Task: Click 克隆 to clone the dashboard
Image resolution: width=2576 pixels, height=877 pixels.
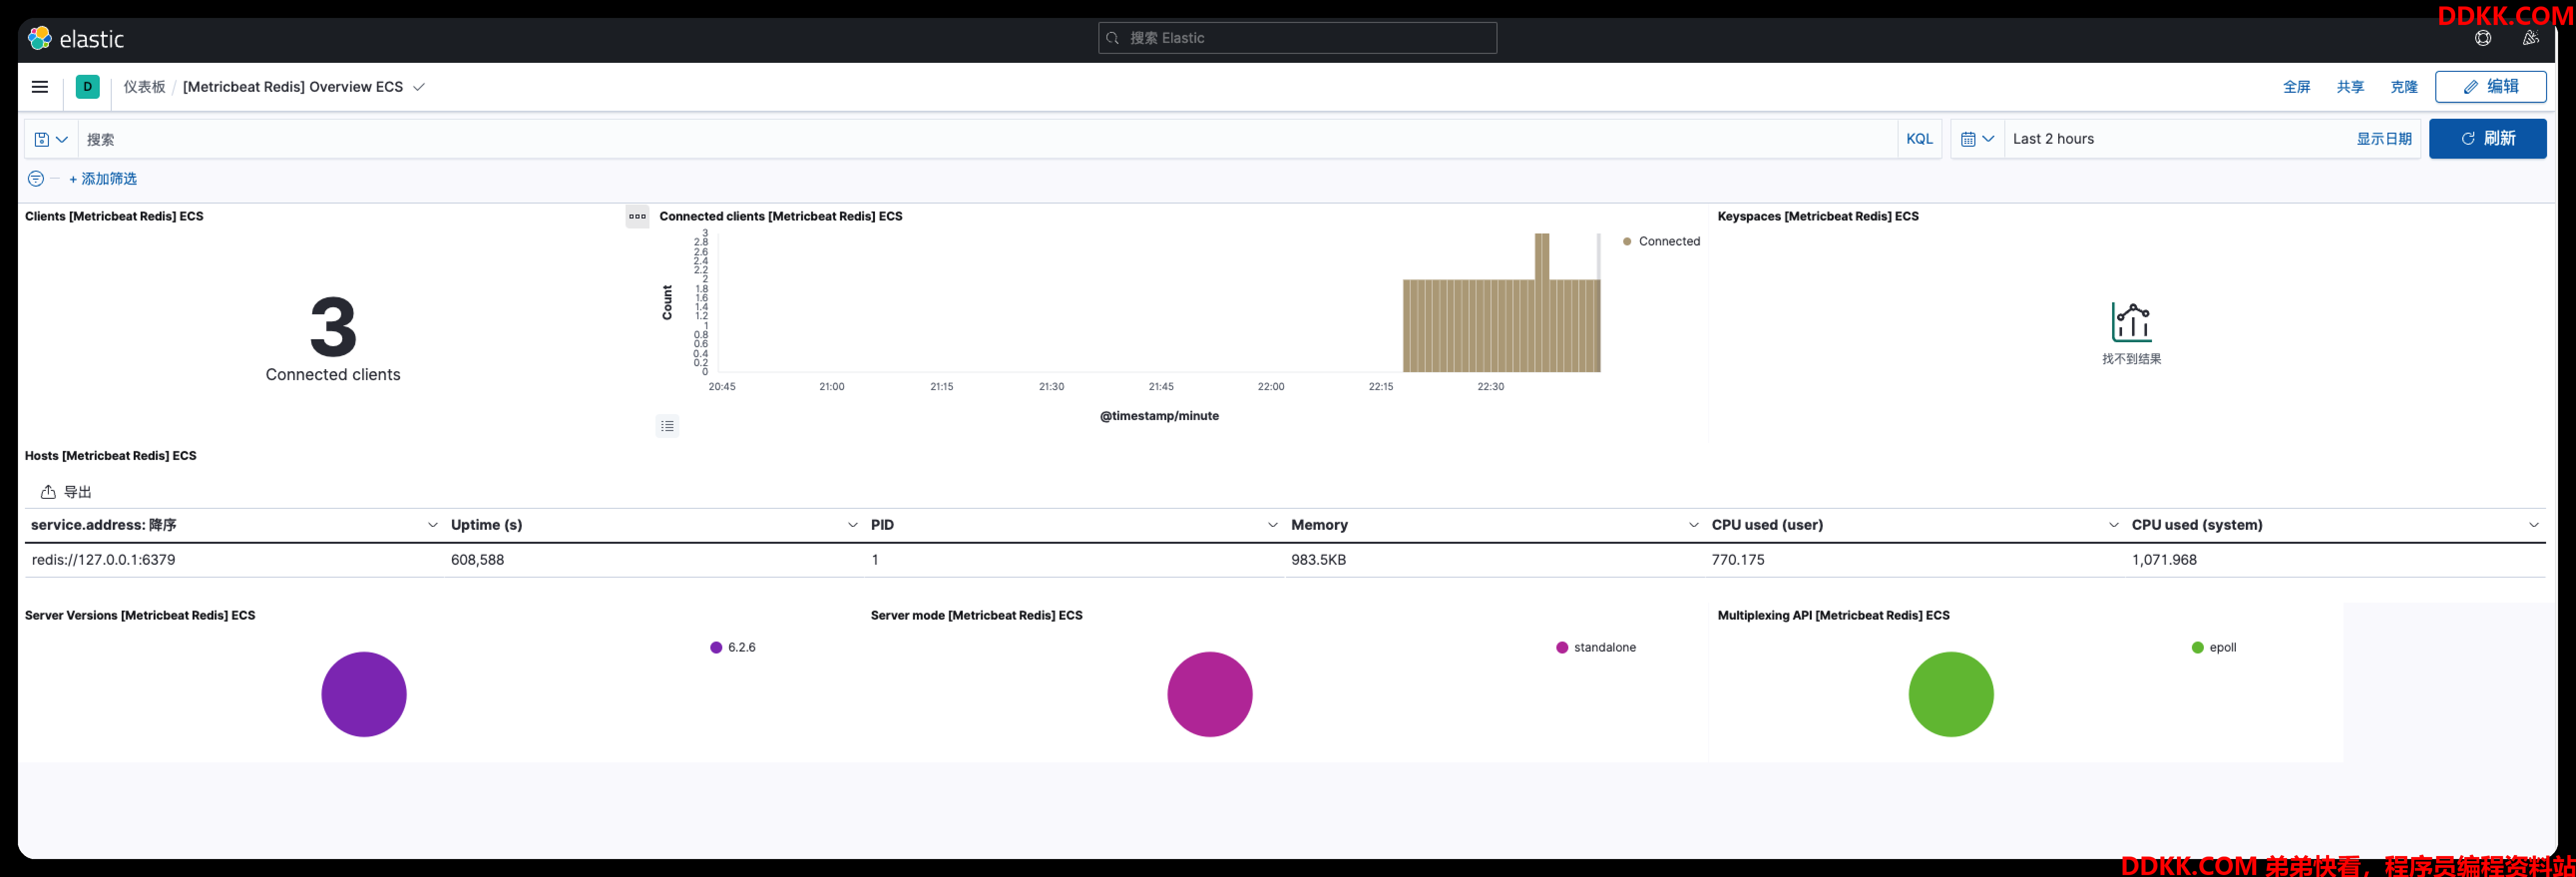Action: 2403,87
